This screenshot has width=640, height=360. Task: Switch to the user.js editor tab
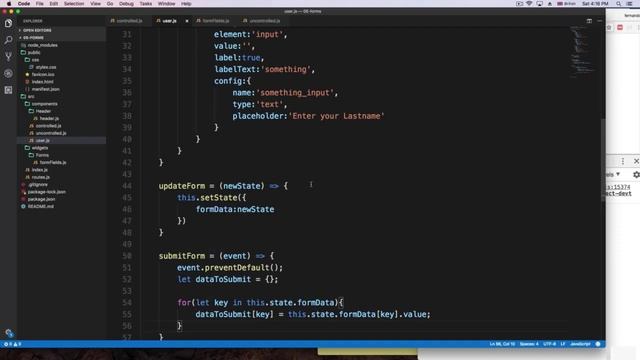click(x=169, y=21)
